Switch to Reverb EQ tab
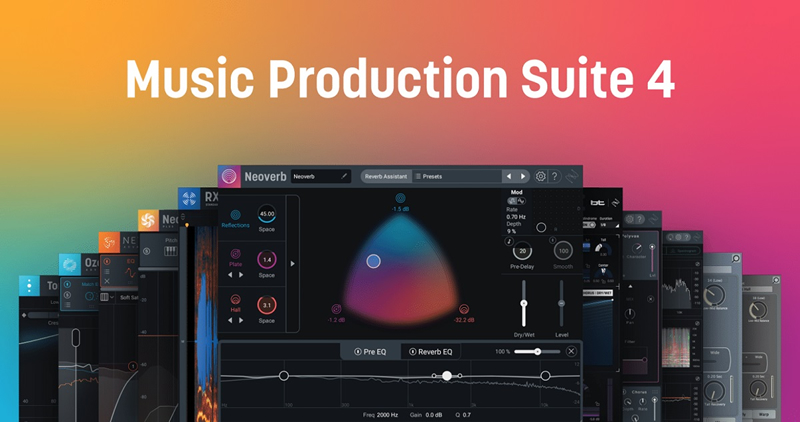The width and height of the screenshot is (800, 422). [x=431, y=352]
